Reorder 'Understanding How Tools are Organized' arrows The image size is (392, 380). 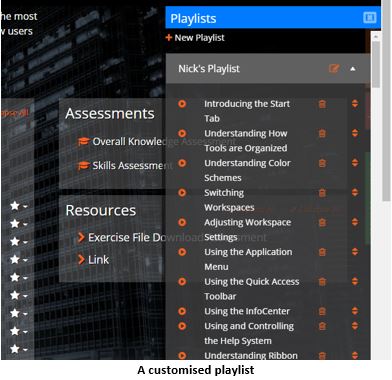[x=355, y=133]
